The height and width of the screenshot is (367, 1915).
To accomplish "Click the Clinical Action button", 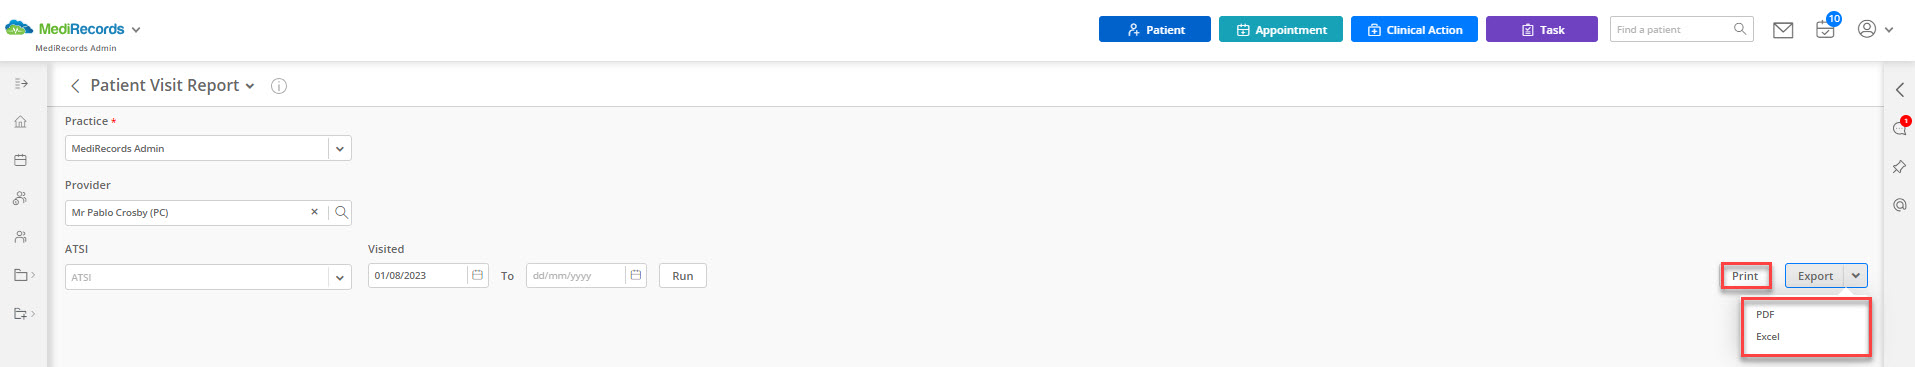I will pyautogui.click(x=1414, y=29).
